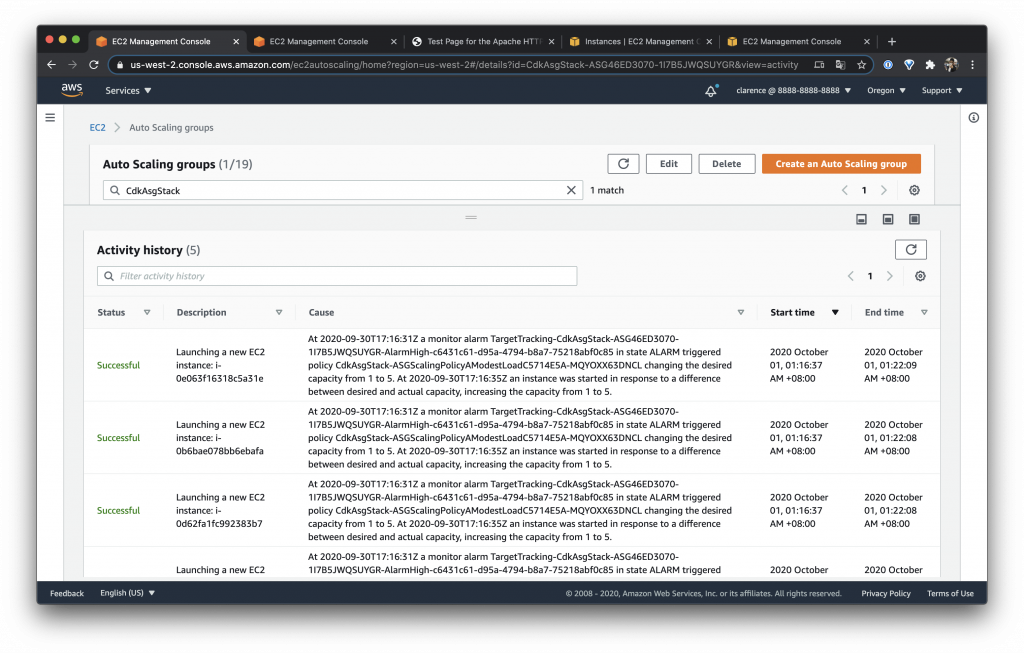Open browser profile avatar
The height and width of the screenshot is (653, 1024).
point(951,65)
